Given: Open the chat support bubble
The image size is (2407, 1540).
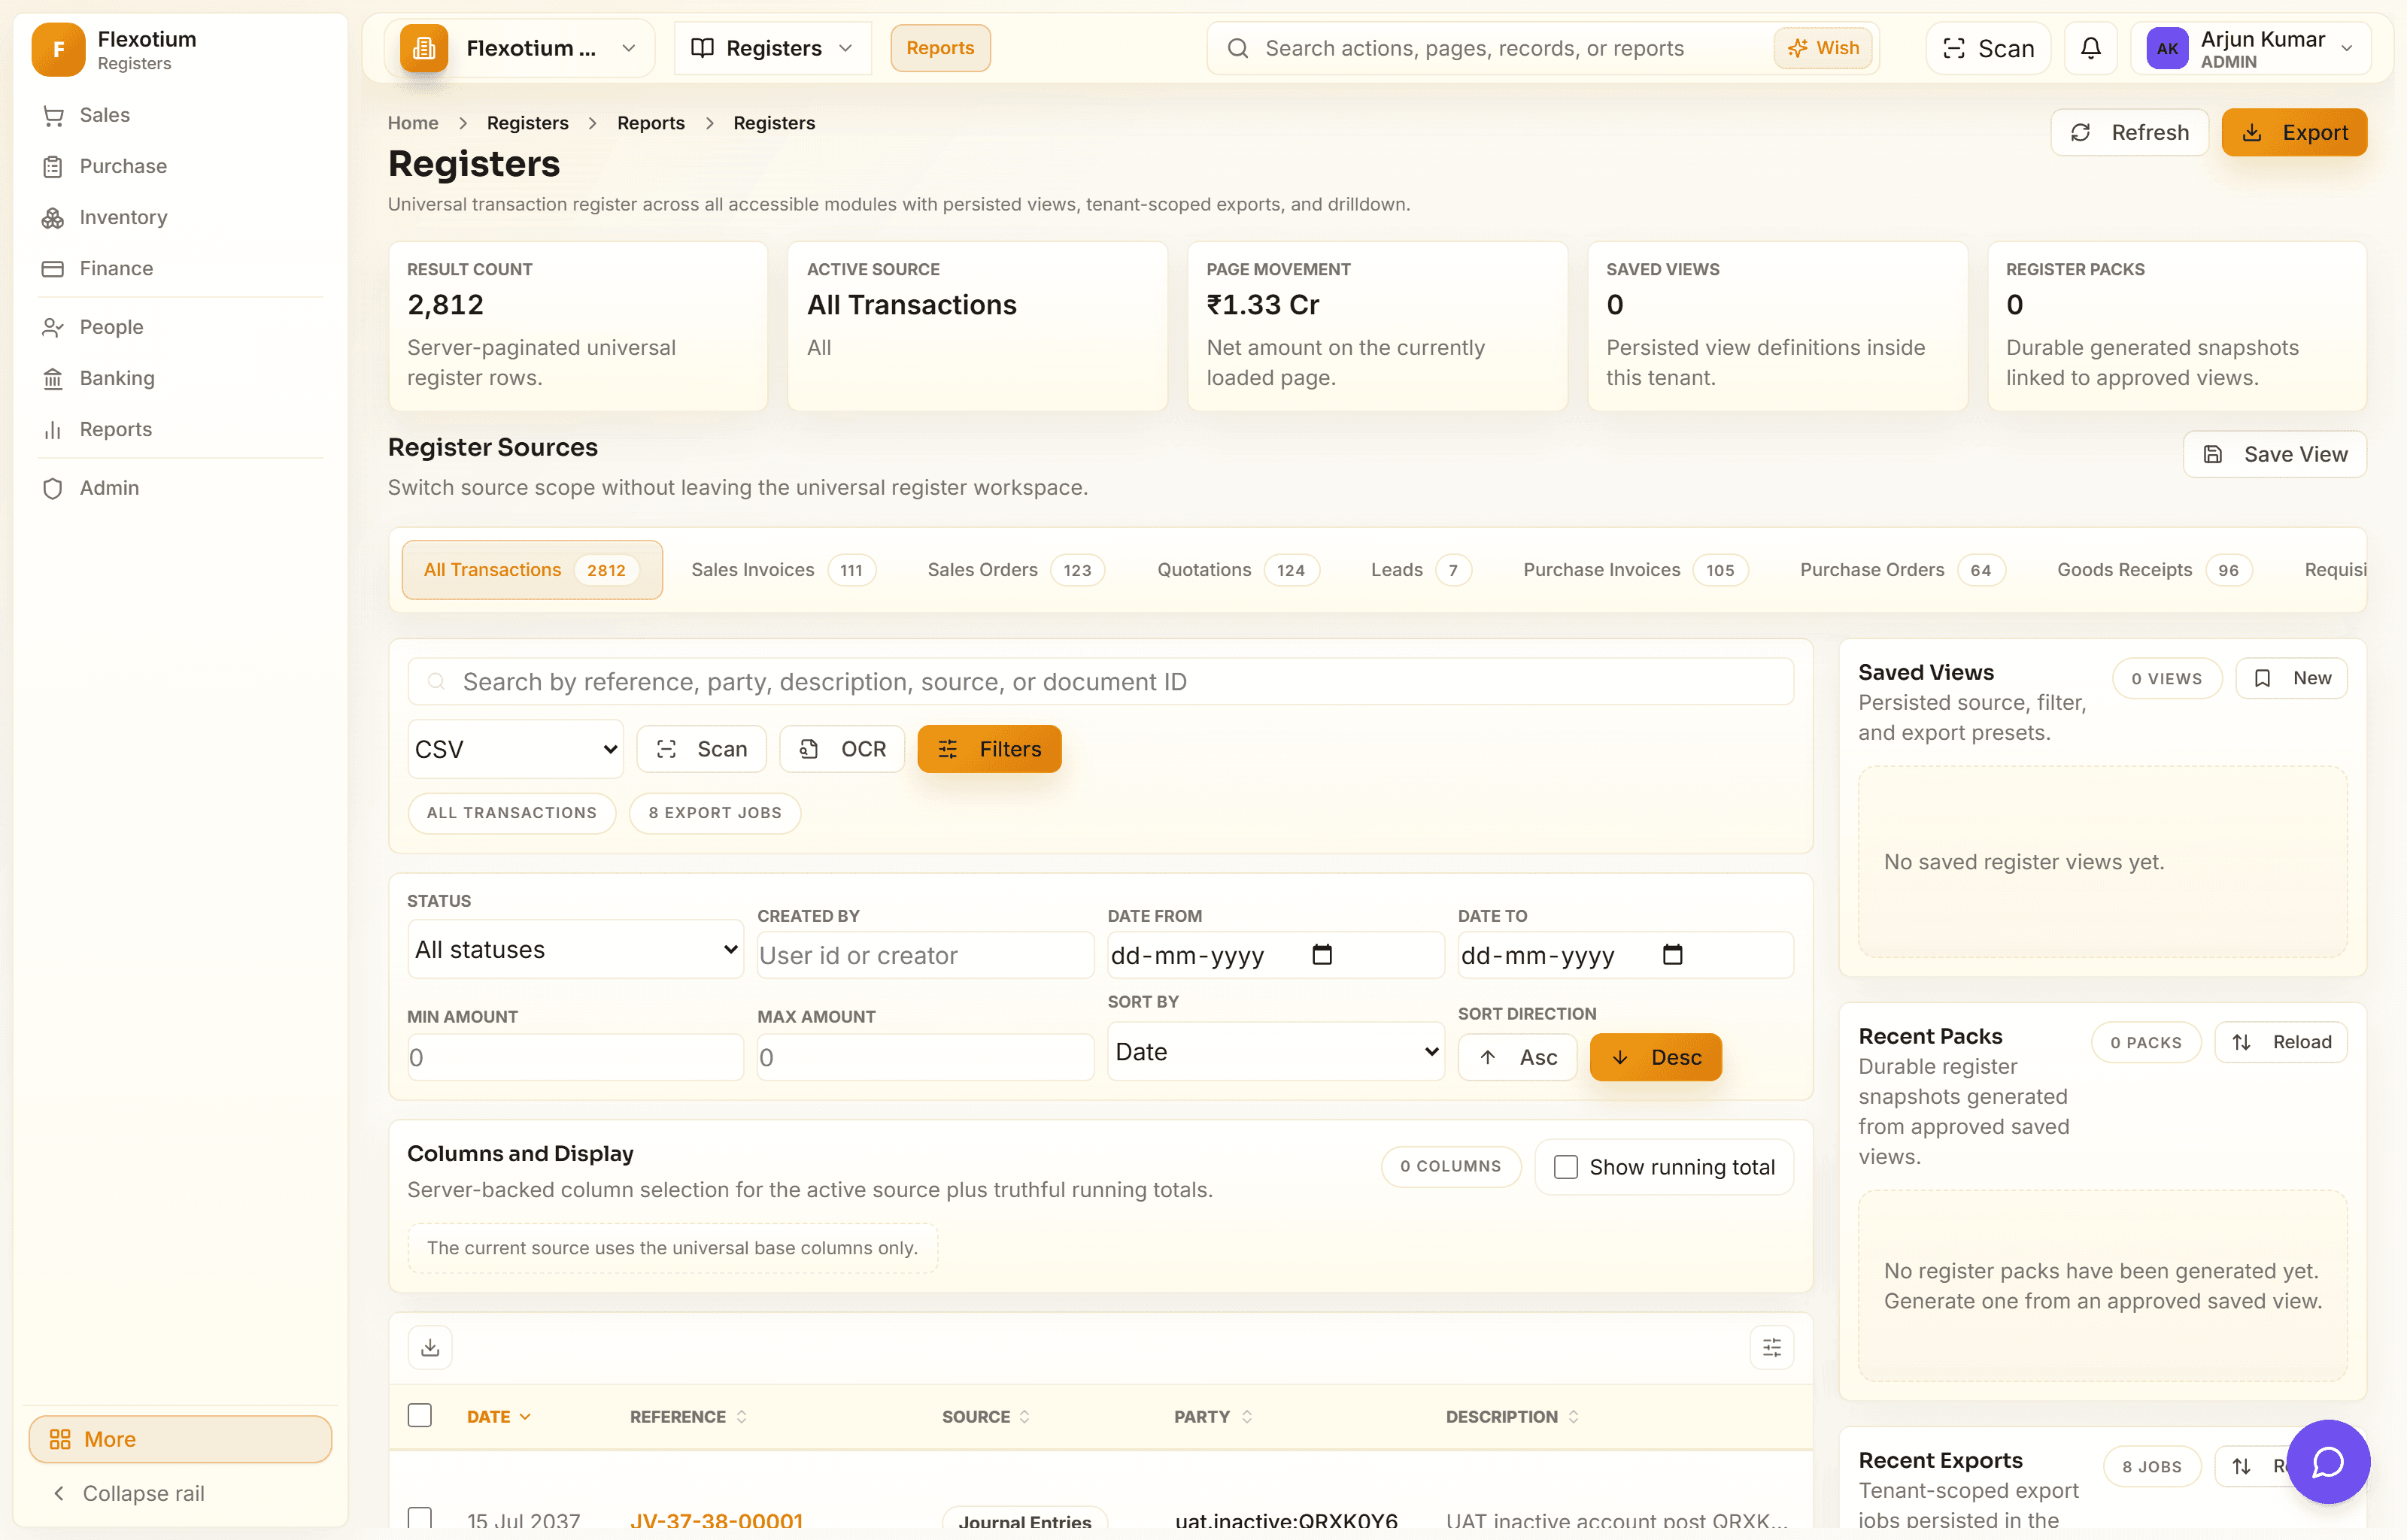Looking at the screenshot, I should click(2328, 1461).
